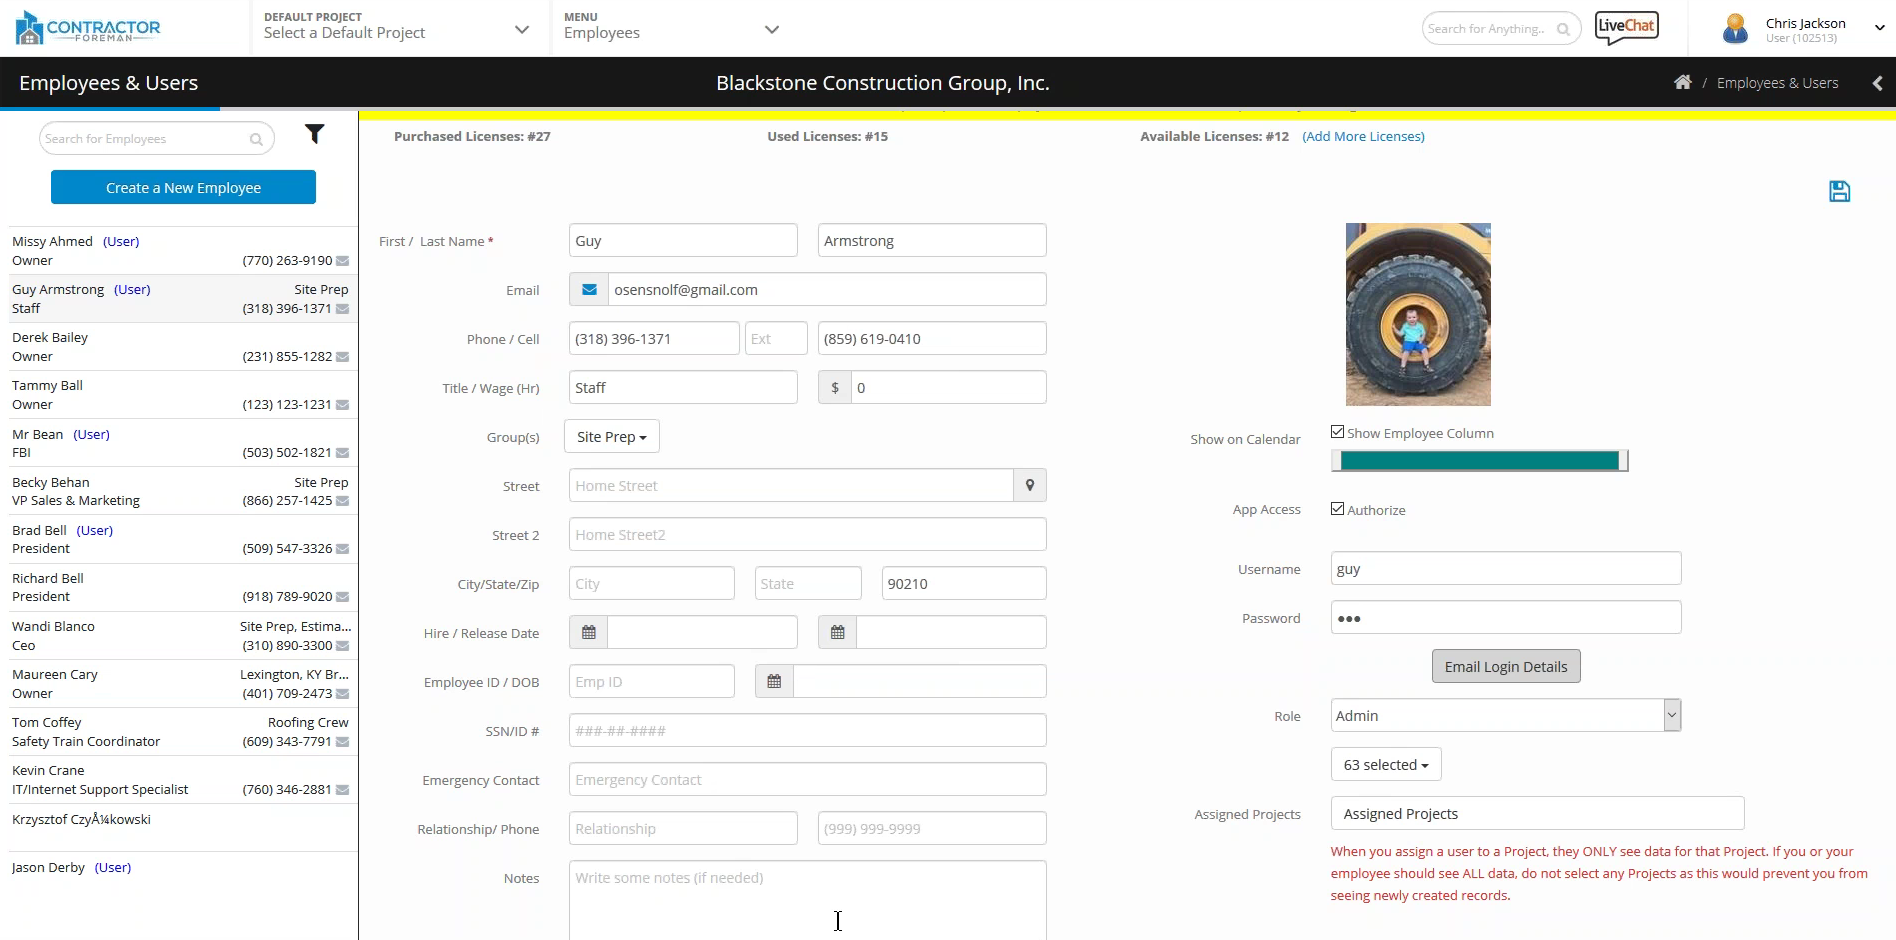Toggle Show Employee Column checkbox
The height and width of the screenshot is (940, 1896).
coord(1337,432)
